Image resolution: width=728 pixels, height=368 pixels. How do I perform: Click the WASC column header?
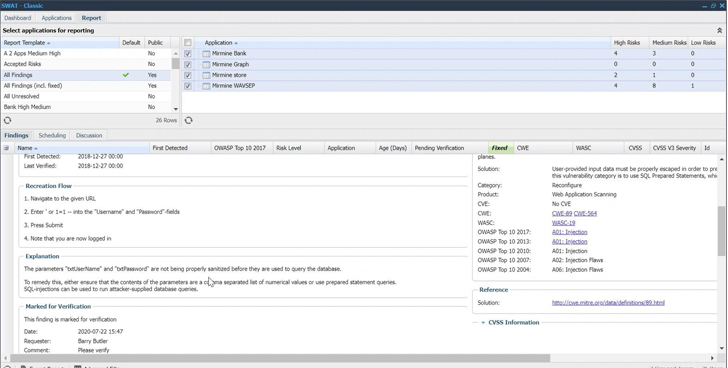click(x=598, y=148)
